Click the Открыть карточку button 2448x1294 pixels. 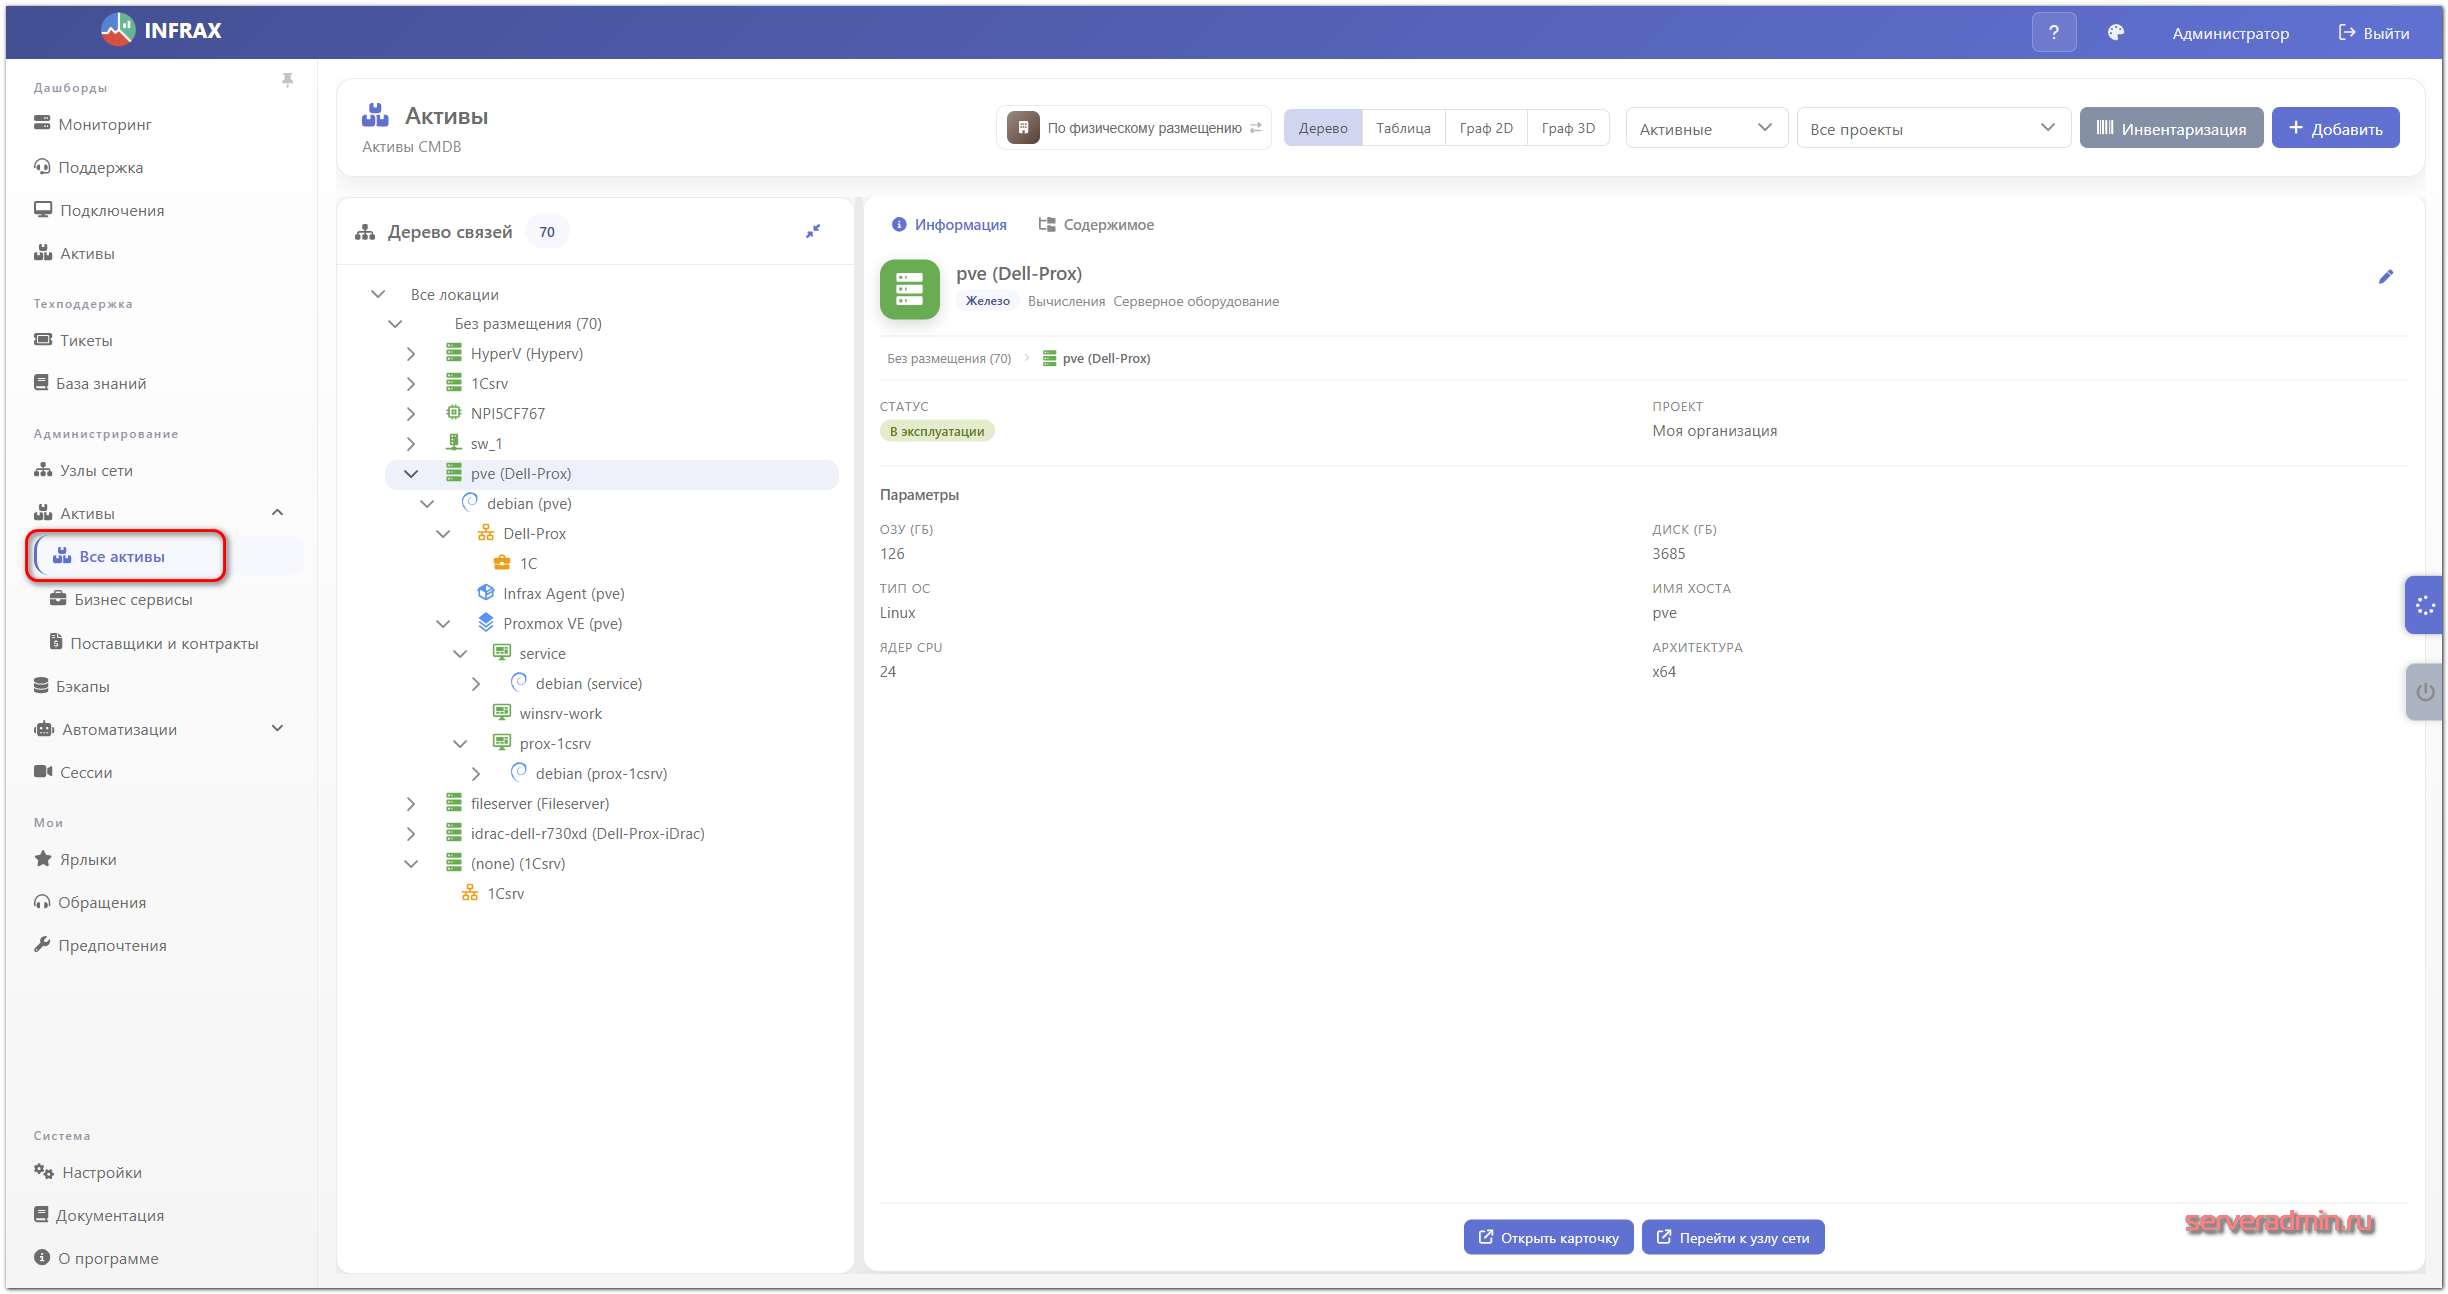click(x=1547, y=1238)
